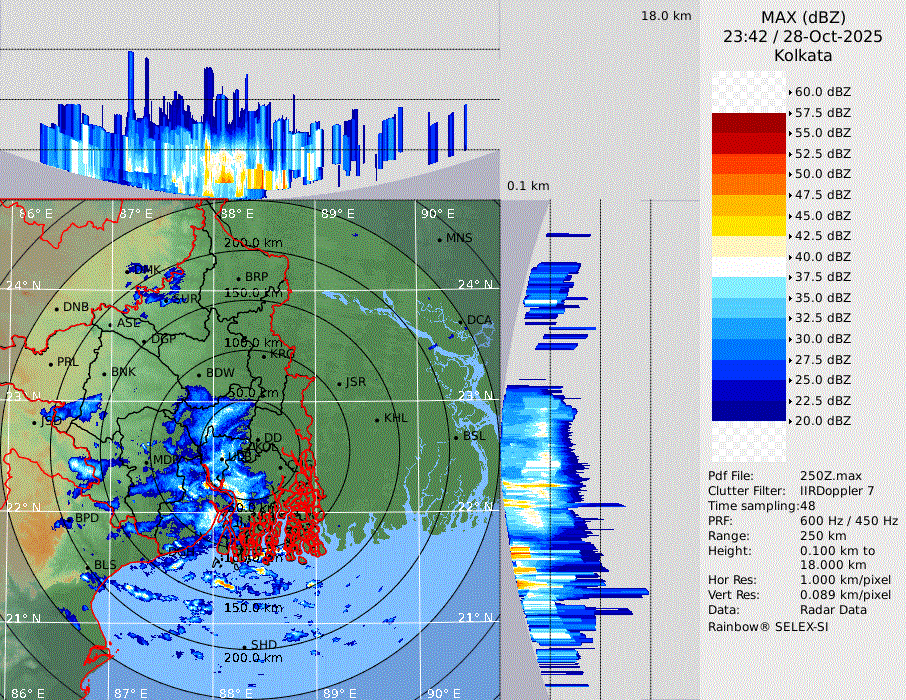This screenshot has height=700, width=906.
Task: Click the KHL station marker
Action: [x=377, y=418]
